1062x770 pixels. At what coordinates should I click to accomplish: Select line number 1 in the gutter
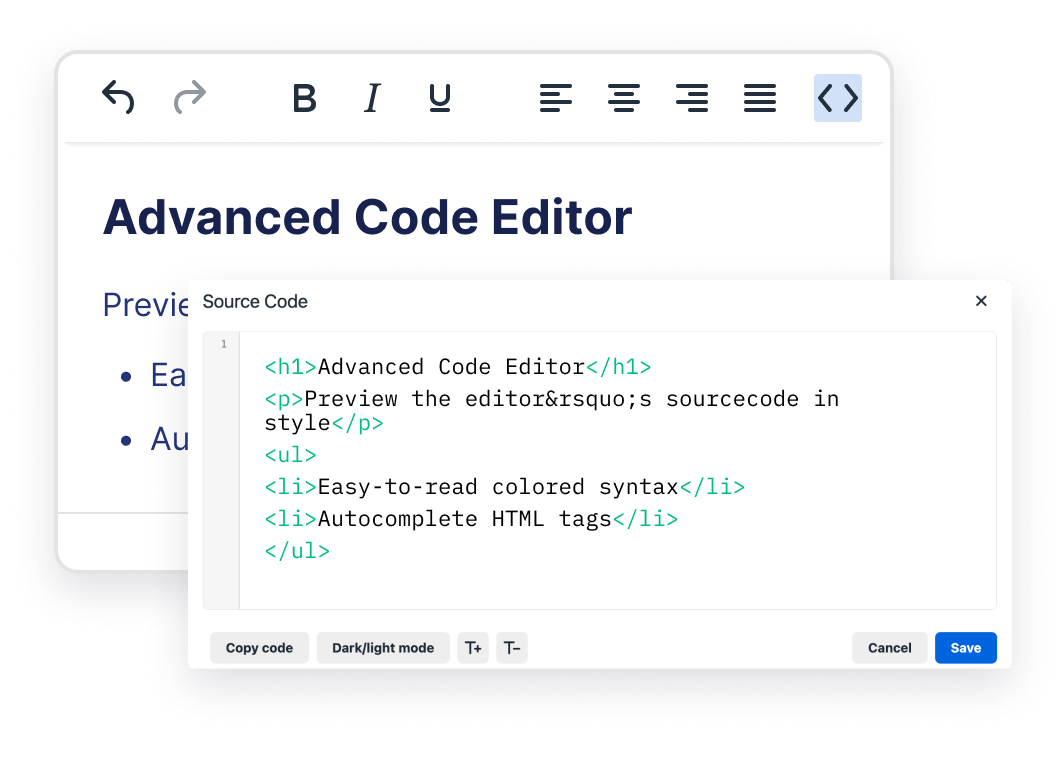click(222, 344)
